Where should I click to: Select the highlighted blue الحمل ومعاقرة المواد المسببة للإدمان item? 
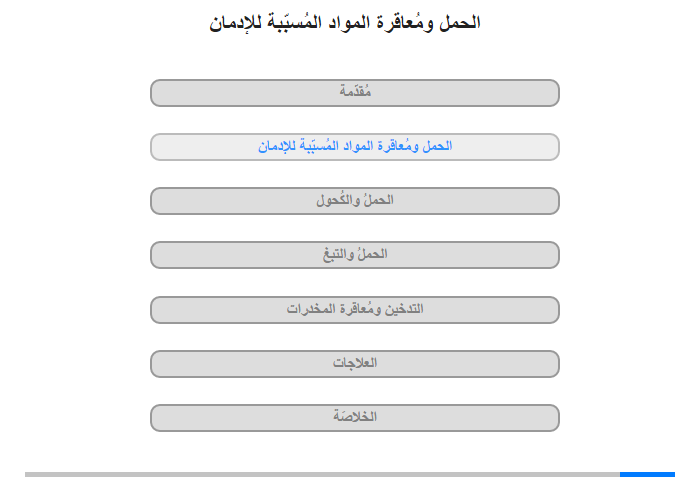point(354,147)
